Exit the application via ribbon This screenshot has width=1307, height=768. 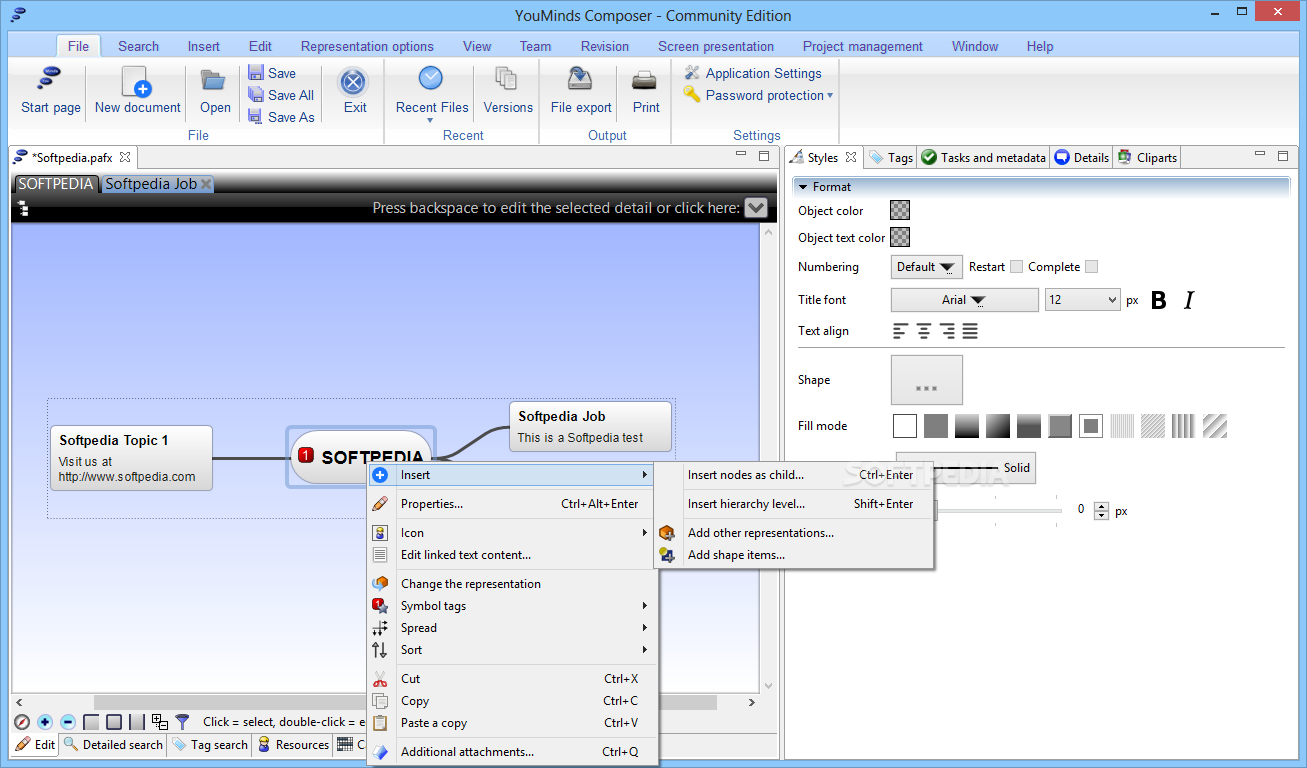355,91
